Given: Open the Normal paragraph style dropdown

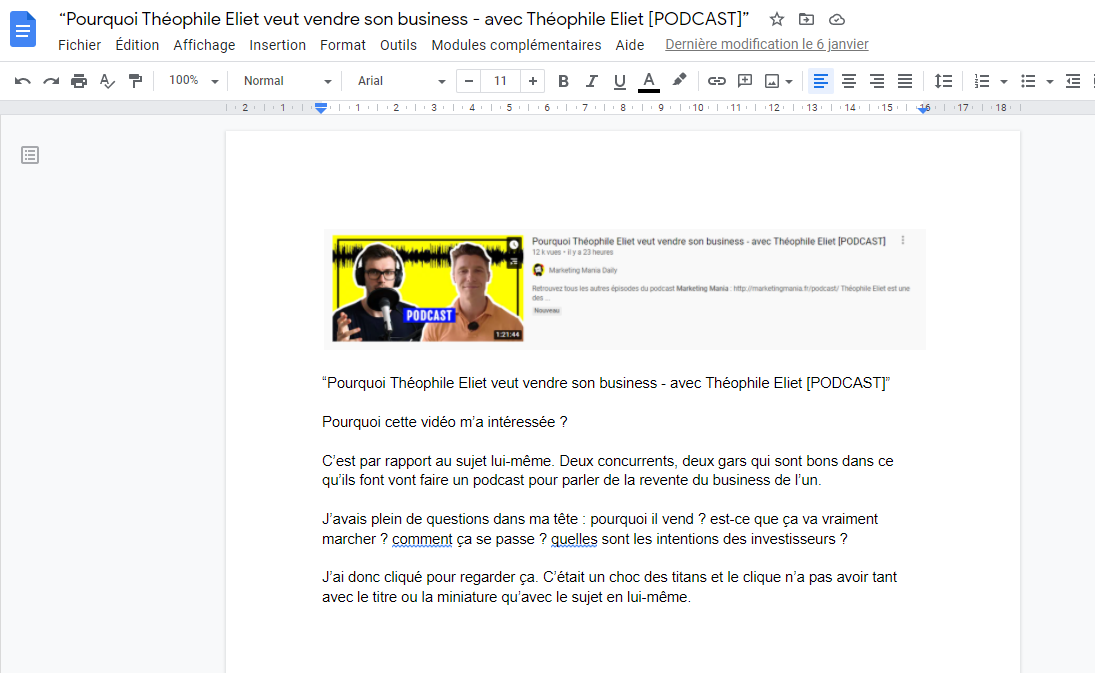Looking at the screenshot, I should click(287, 81).
